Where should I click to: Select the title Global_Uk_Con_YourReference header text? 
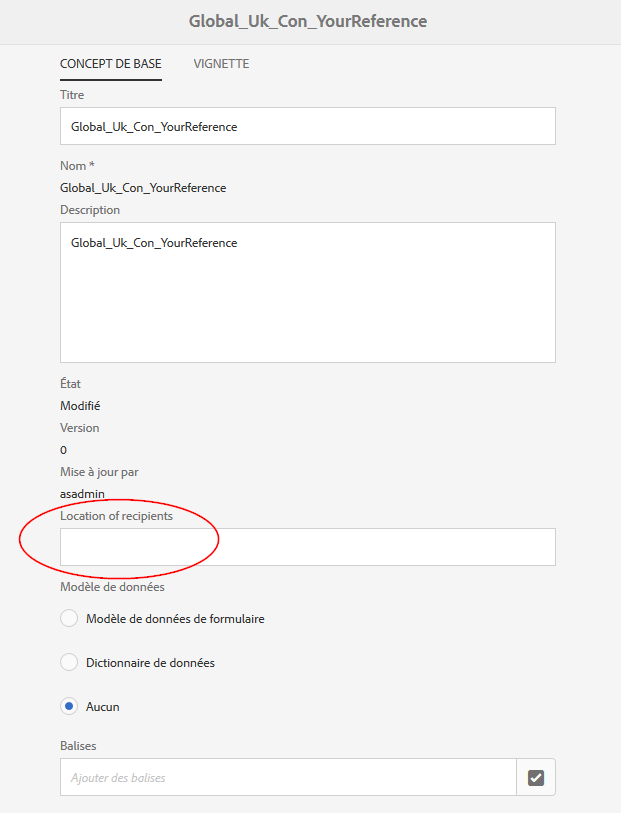pyautogui.click(x=307, y=21)
